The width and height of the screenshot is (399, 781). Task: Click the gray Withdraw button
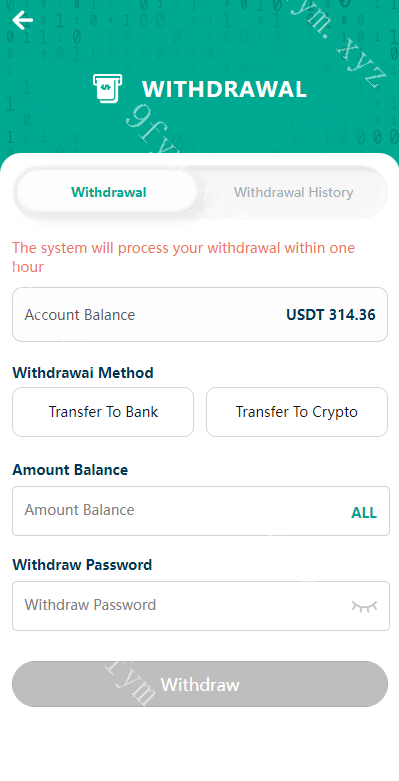point(200,684)
